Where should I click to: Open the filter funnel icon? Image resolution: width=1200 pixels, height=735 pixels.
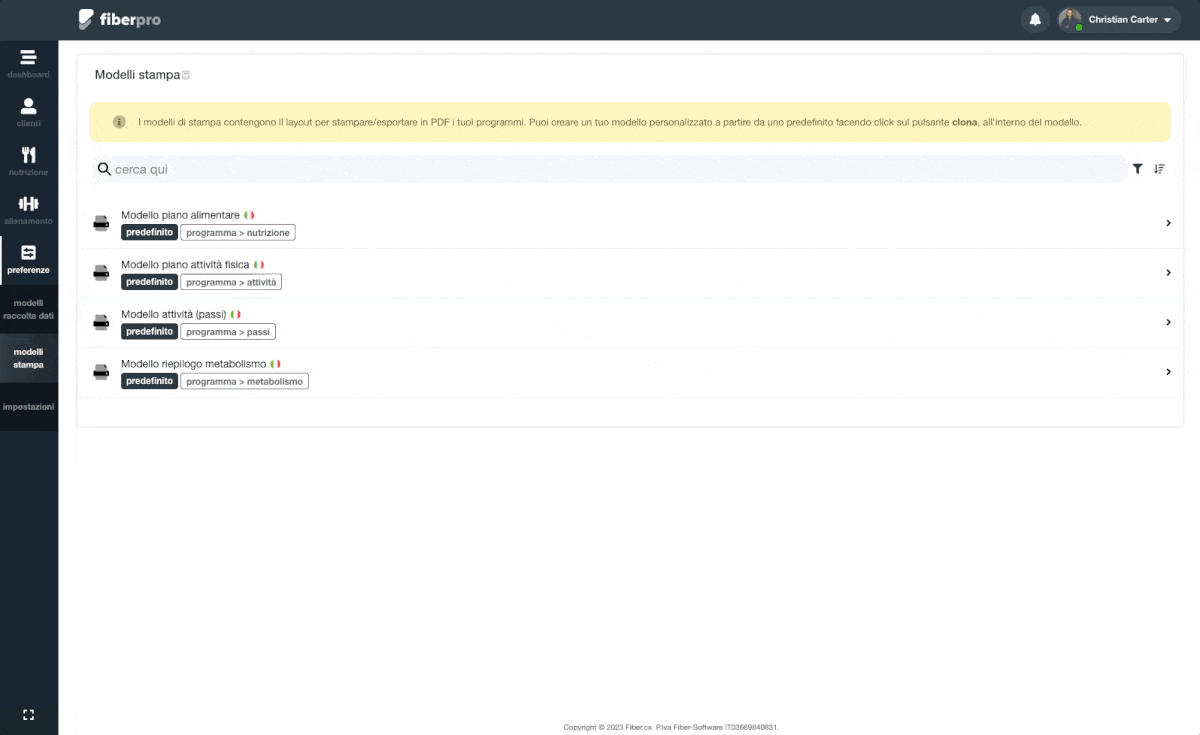1137,169
